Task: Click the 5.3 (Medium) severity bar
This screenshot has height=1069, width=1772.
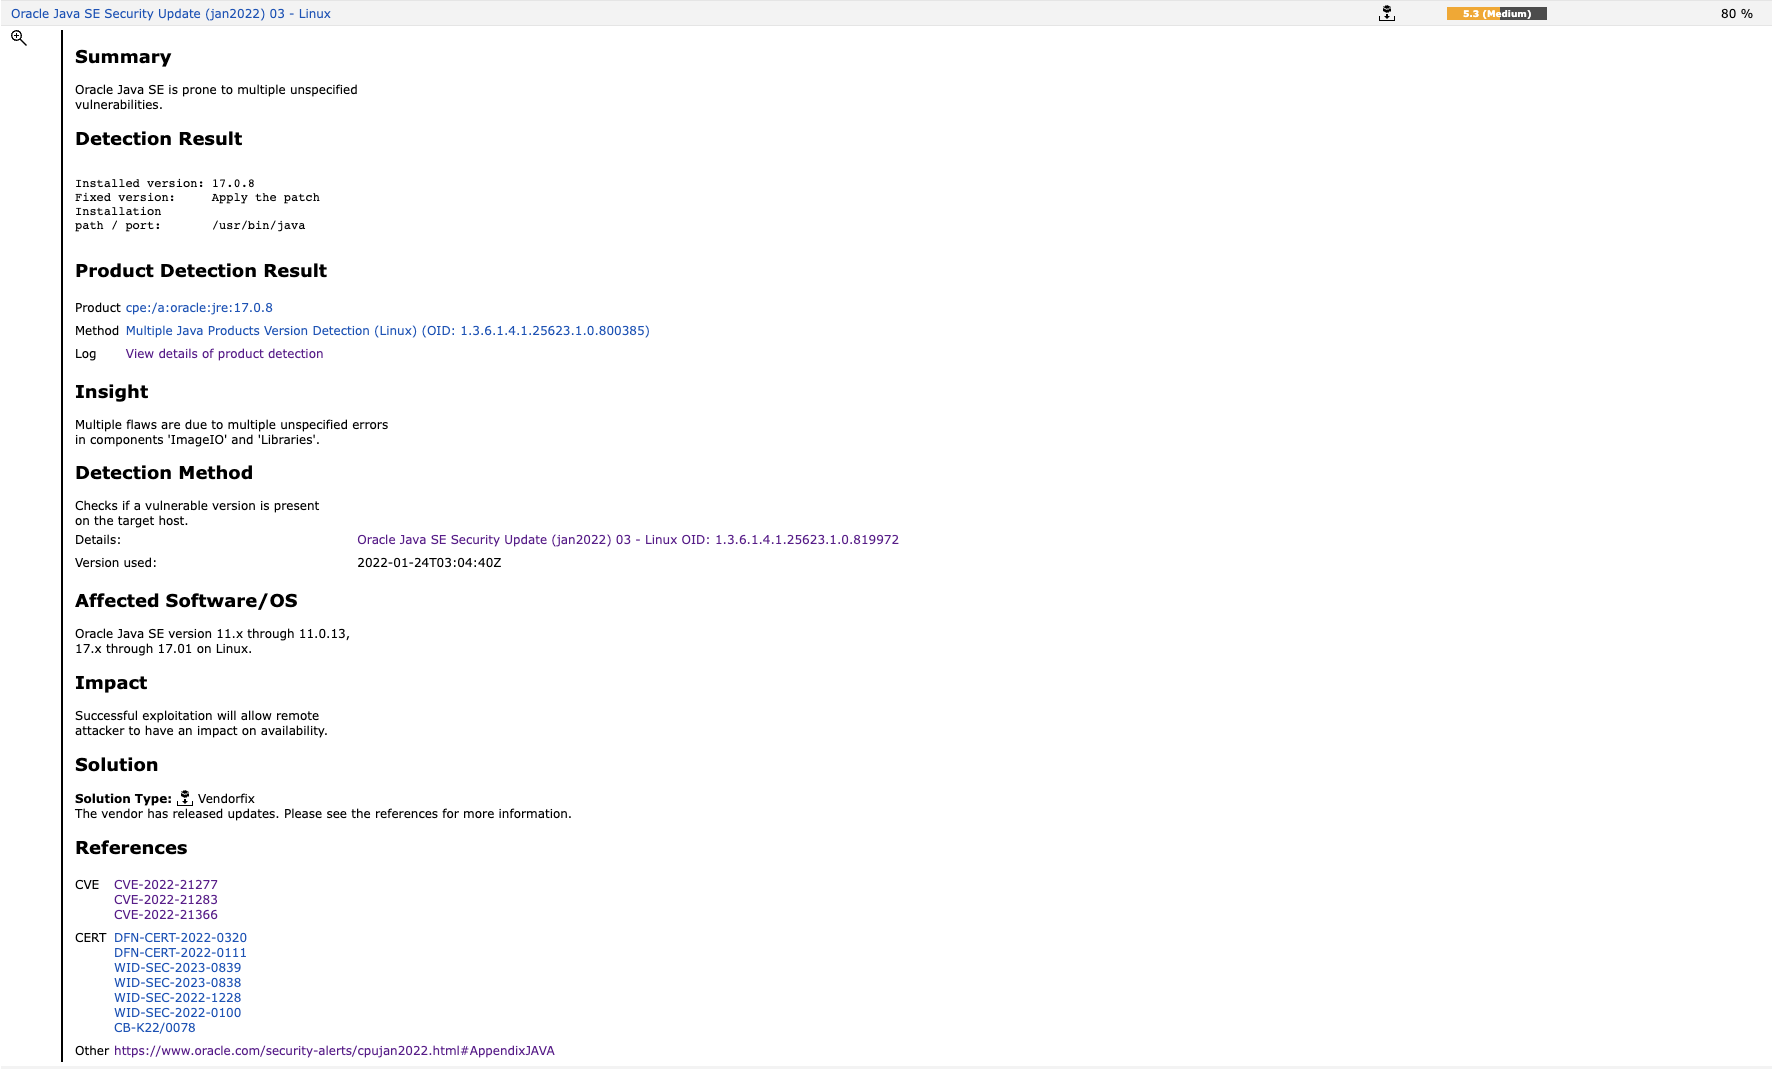Action: tap(1496, 14)
